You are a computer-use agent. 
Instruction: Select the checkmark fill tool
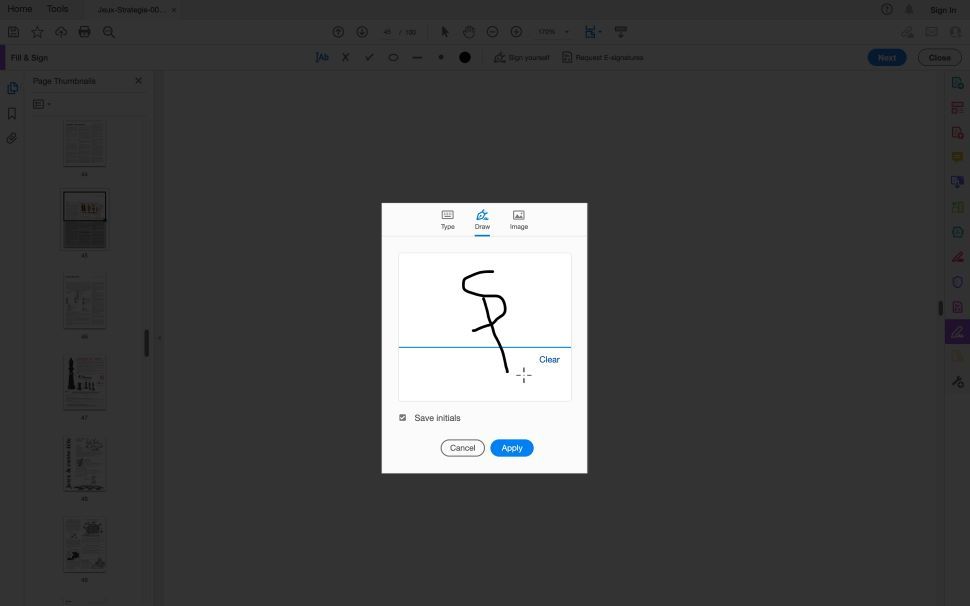click(369, 57)
